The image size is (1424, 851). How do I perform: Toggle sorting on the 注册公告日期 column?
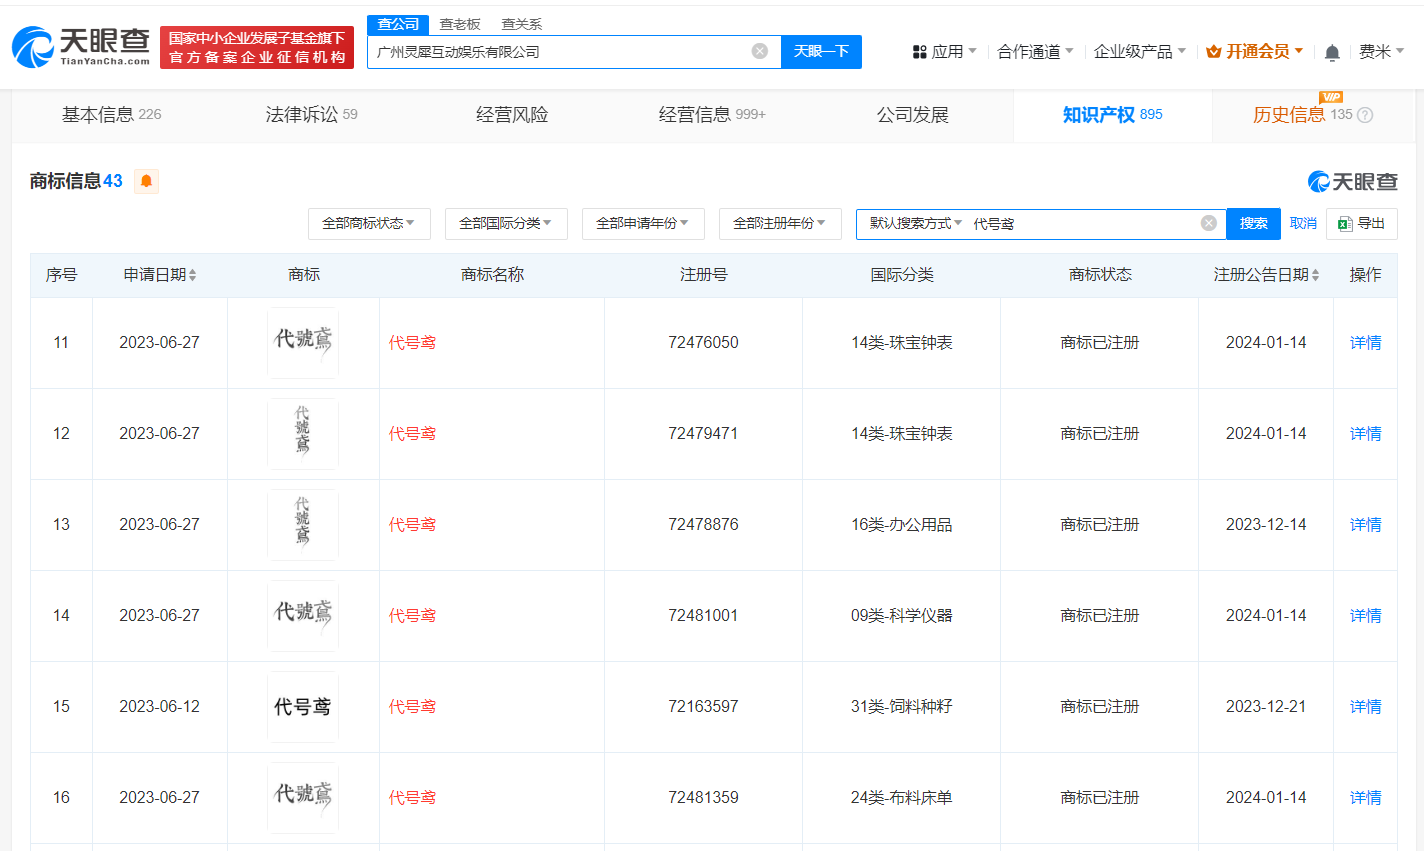[x=1266, y=274]
